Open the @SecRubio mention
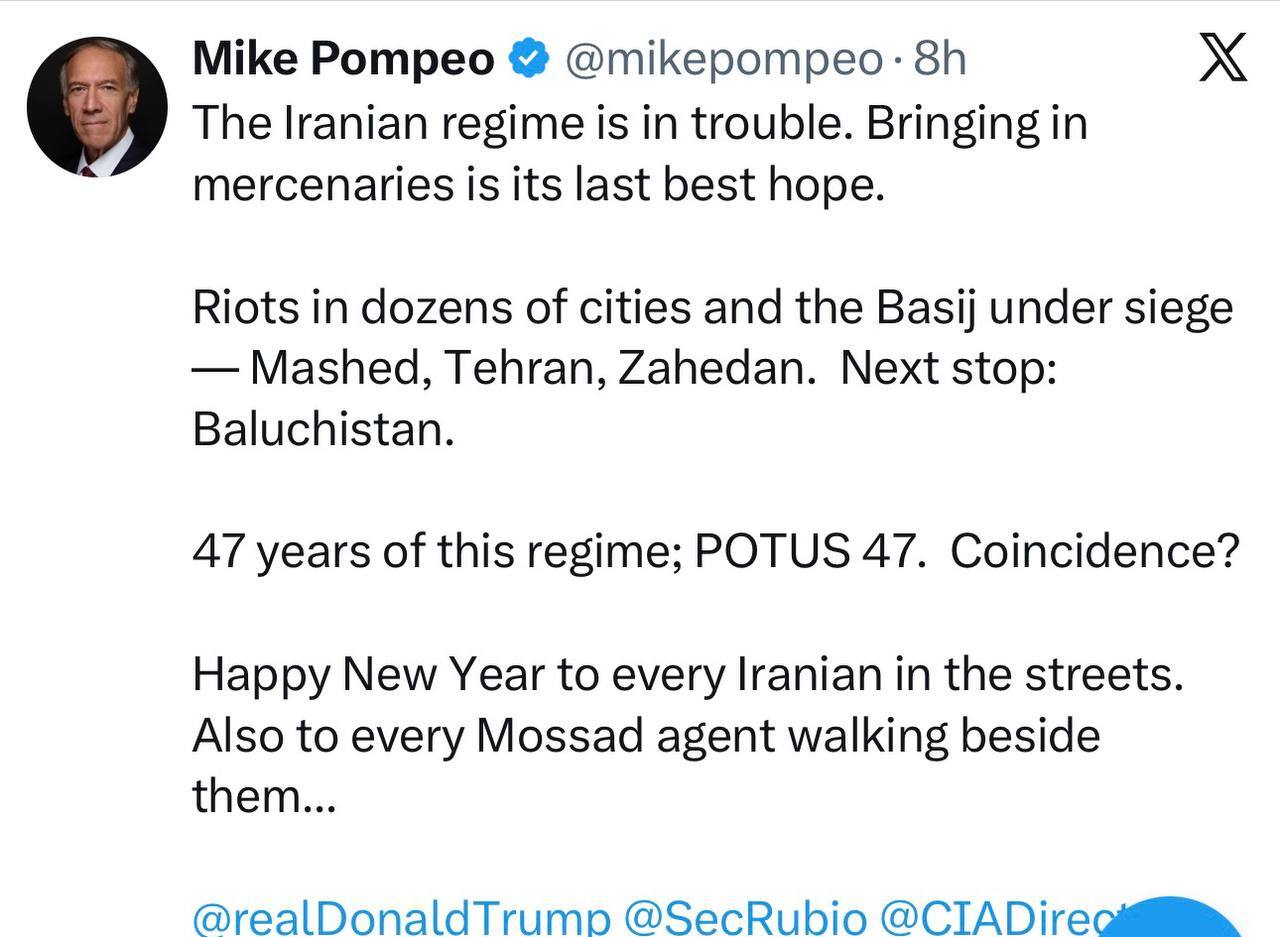The width and height of the screenshot is (1280, 937). point(745,918)
